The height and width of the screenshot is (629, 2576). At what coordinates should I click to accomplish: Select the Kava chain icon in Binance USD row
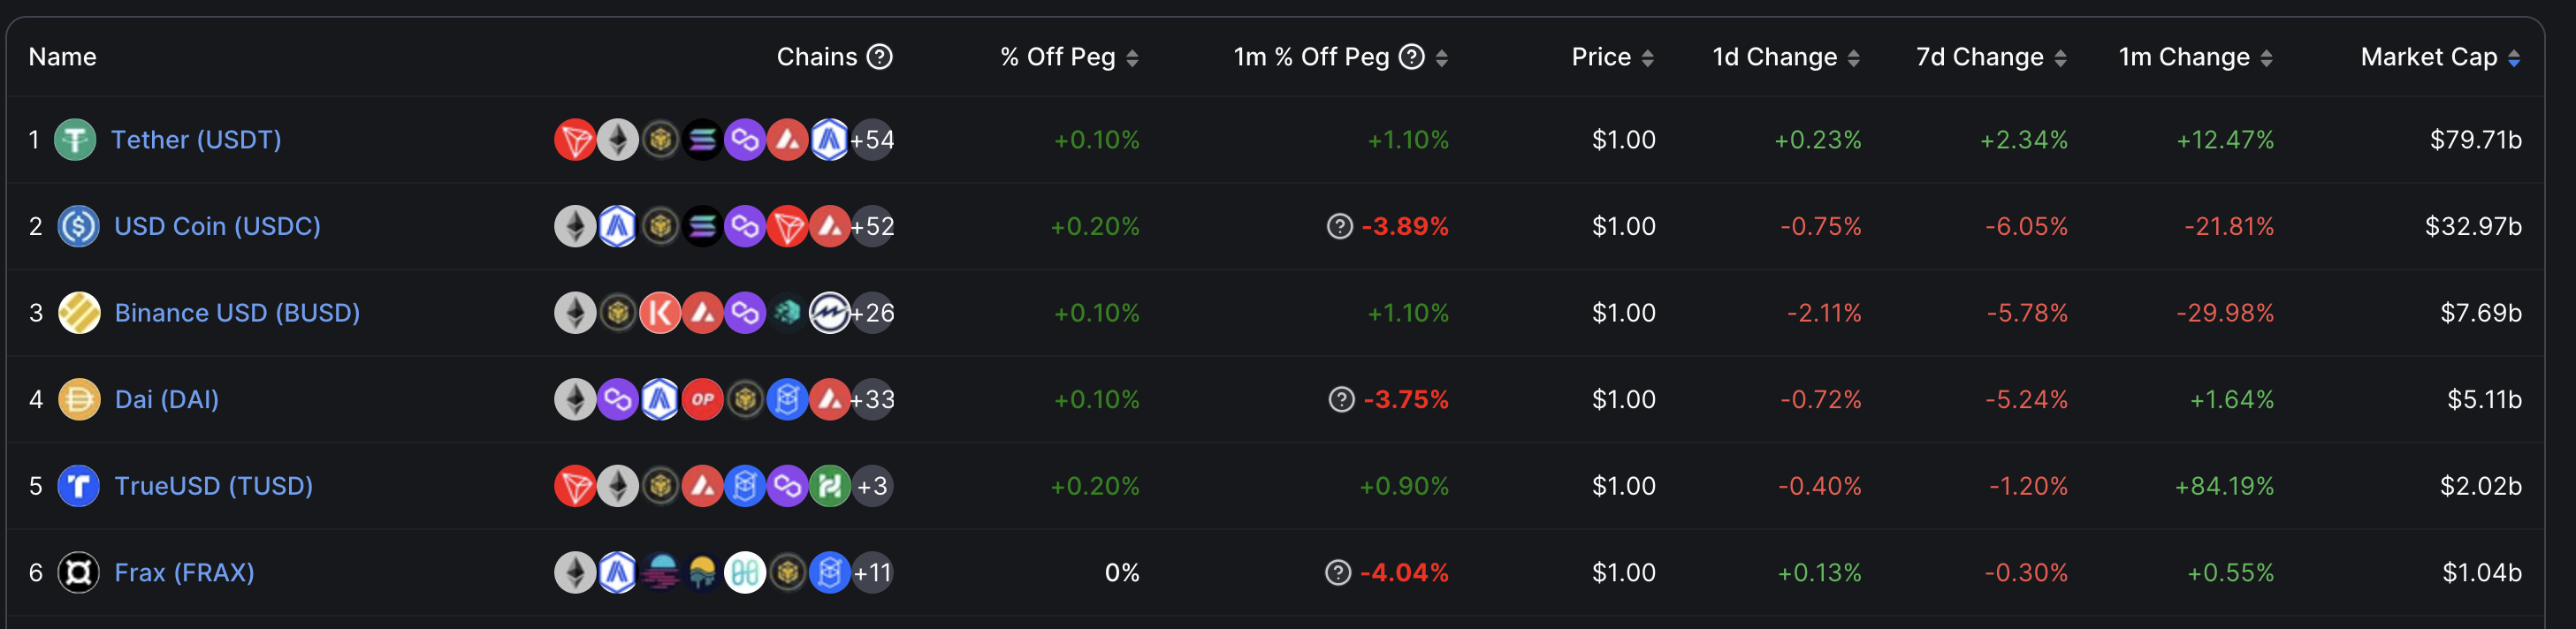pyautogui.click(x=660, y=312)
